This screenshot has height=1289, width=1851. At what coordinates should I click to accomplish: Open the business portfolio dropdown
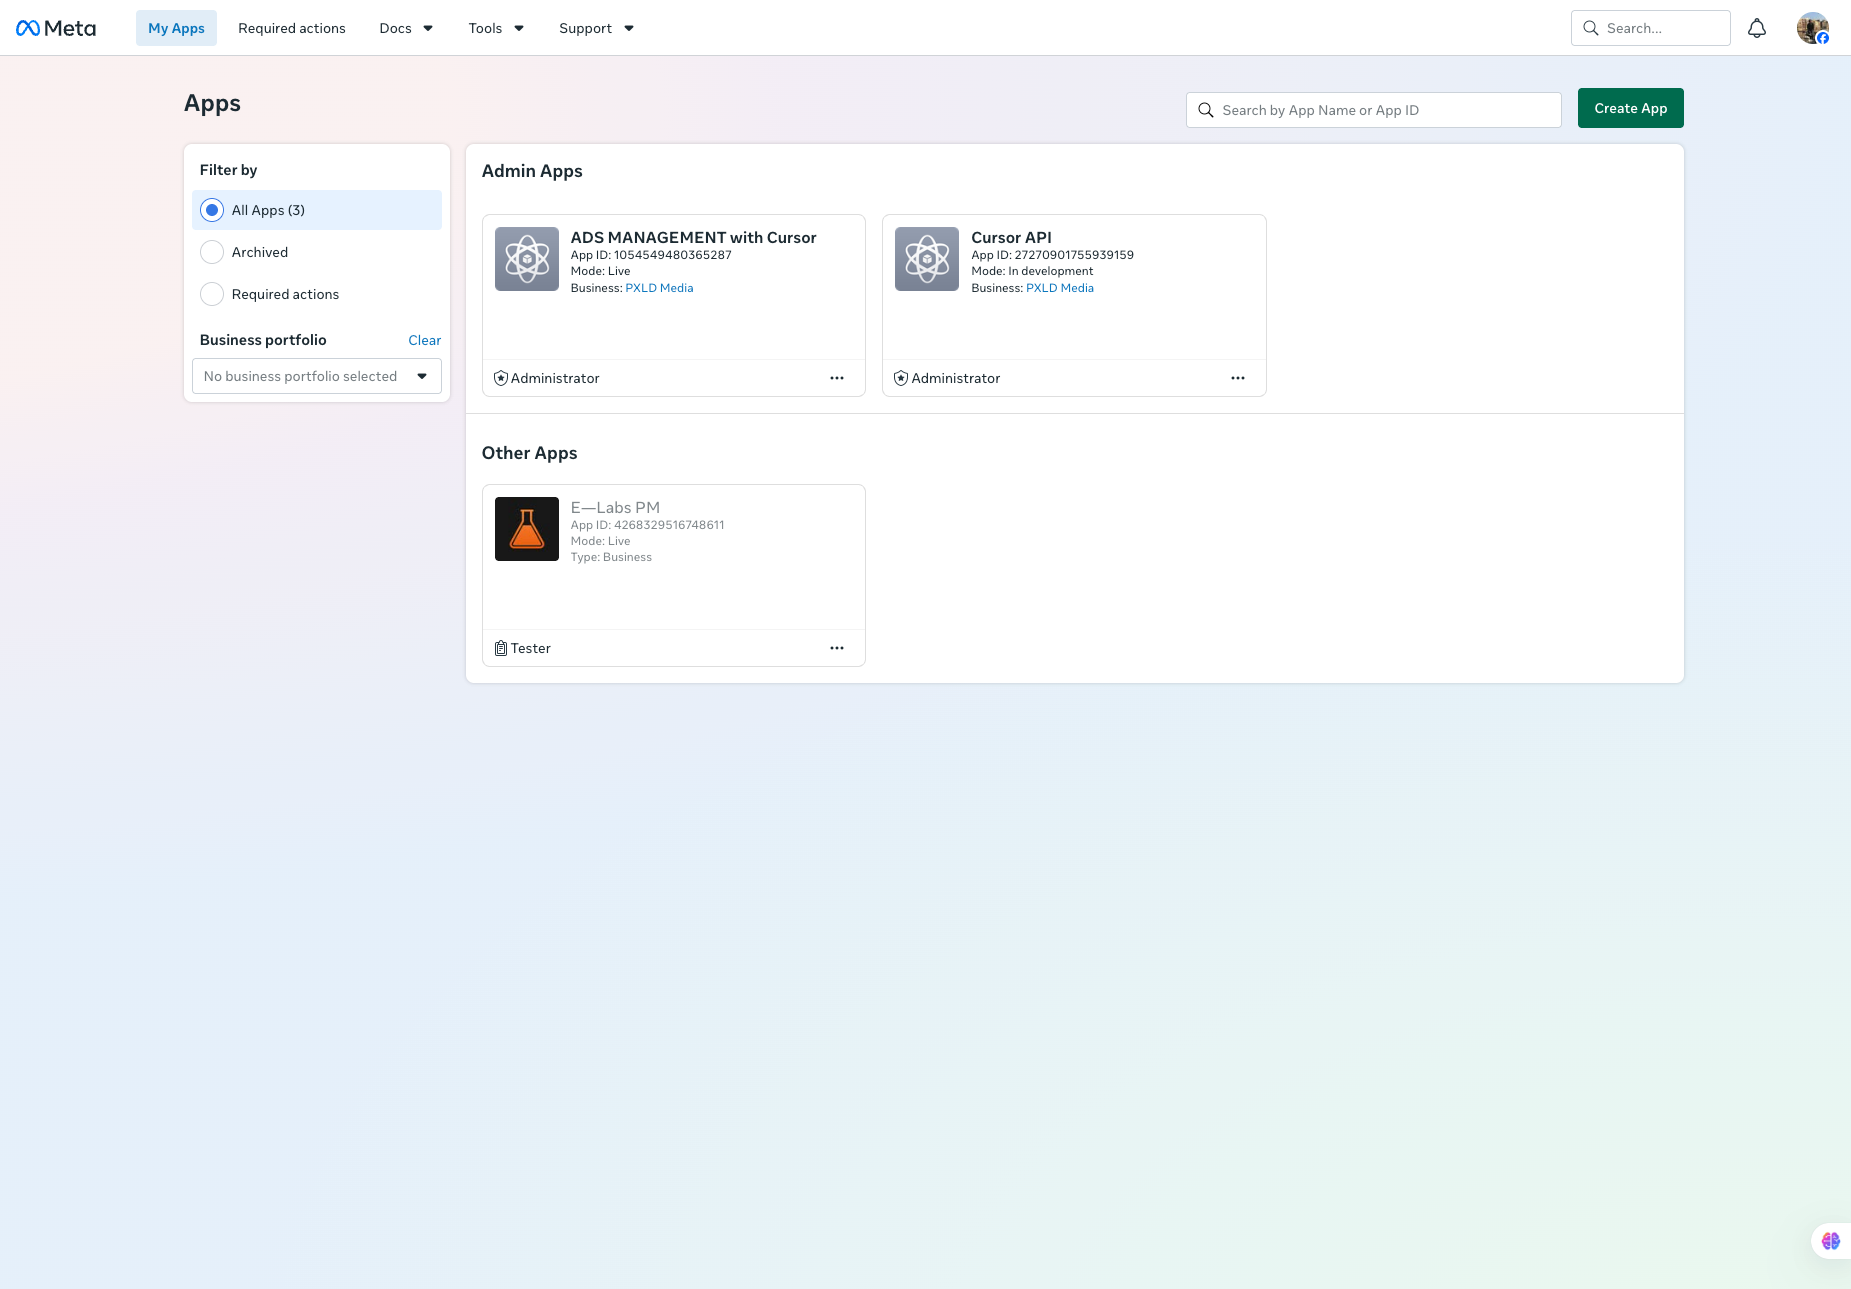click(x=317, y=376)
